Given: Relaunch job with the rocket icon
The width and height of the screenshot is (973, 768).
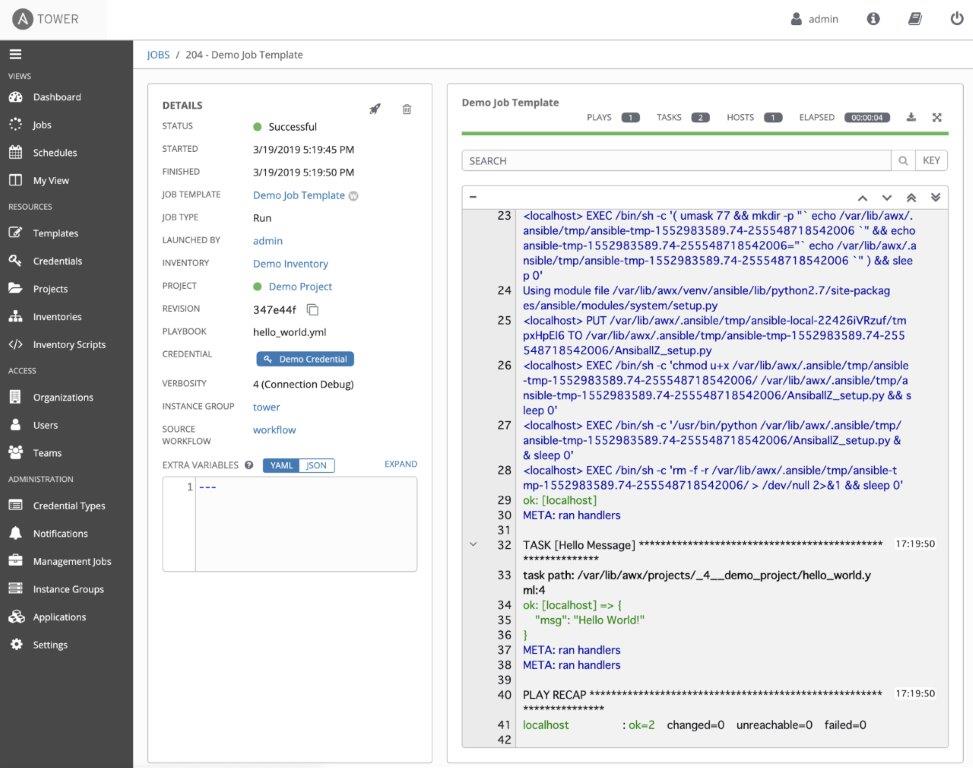Looking at the screenshot, I should [375, 109].
